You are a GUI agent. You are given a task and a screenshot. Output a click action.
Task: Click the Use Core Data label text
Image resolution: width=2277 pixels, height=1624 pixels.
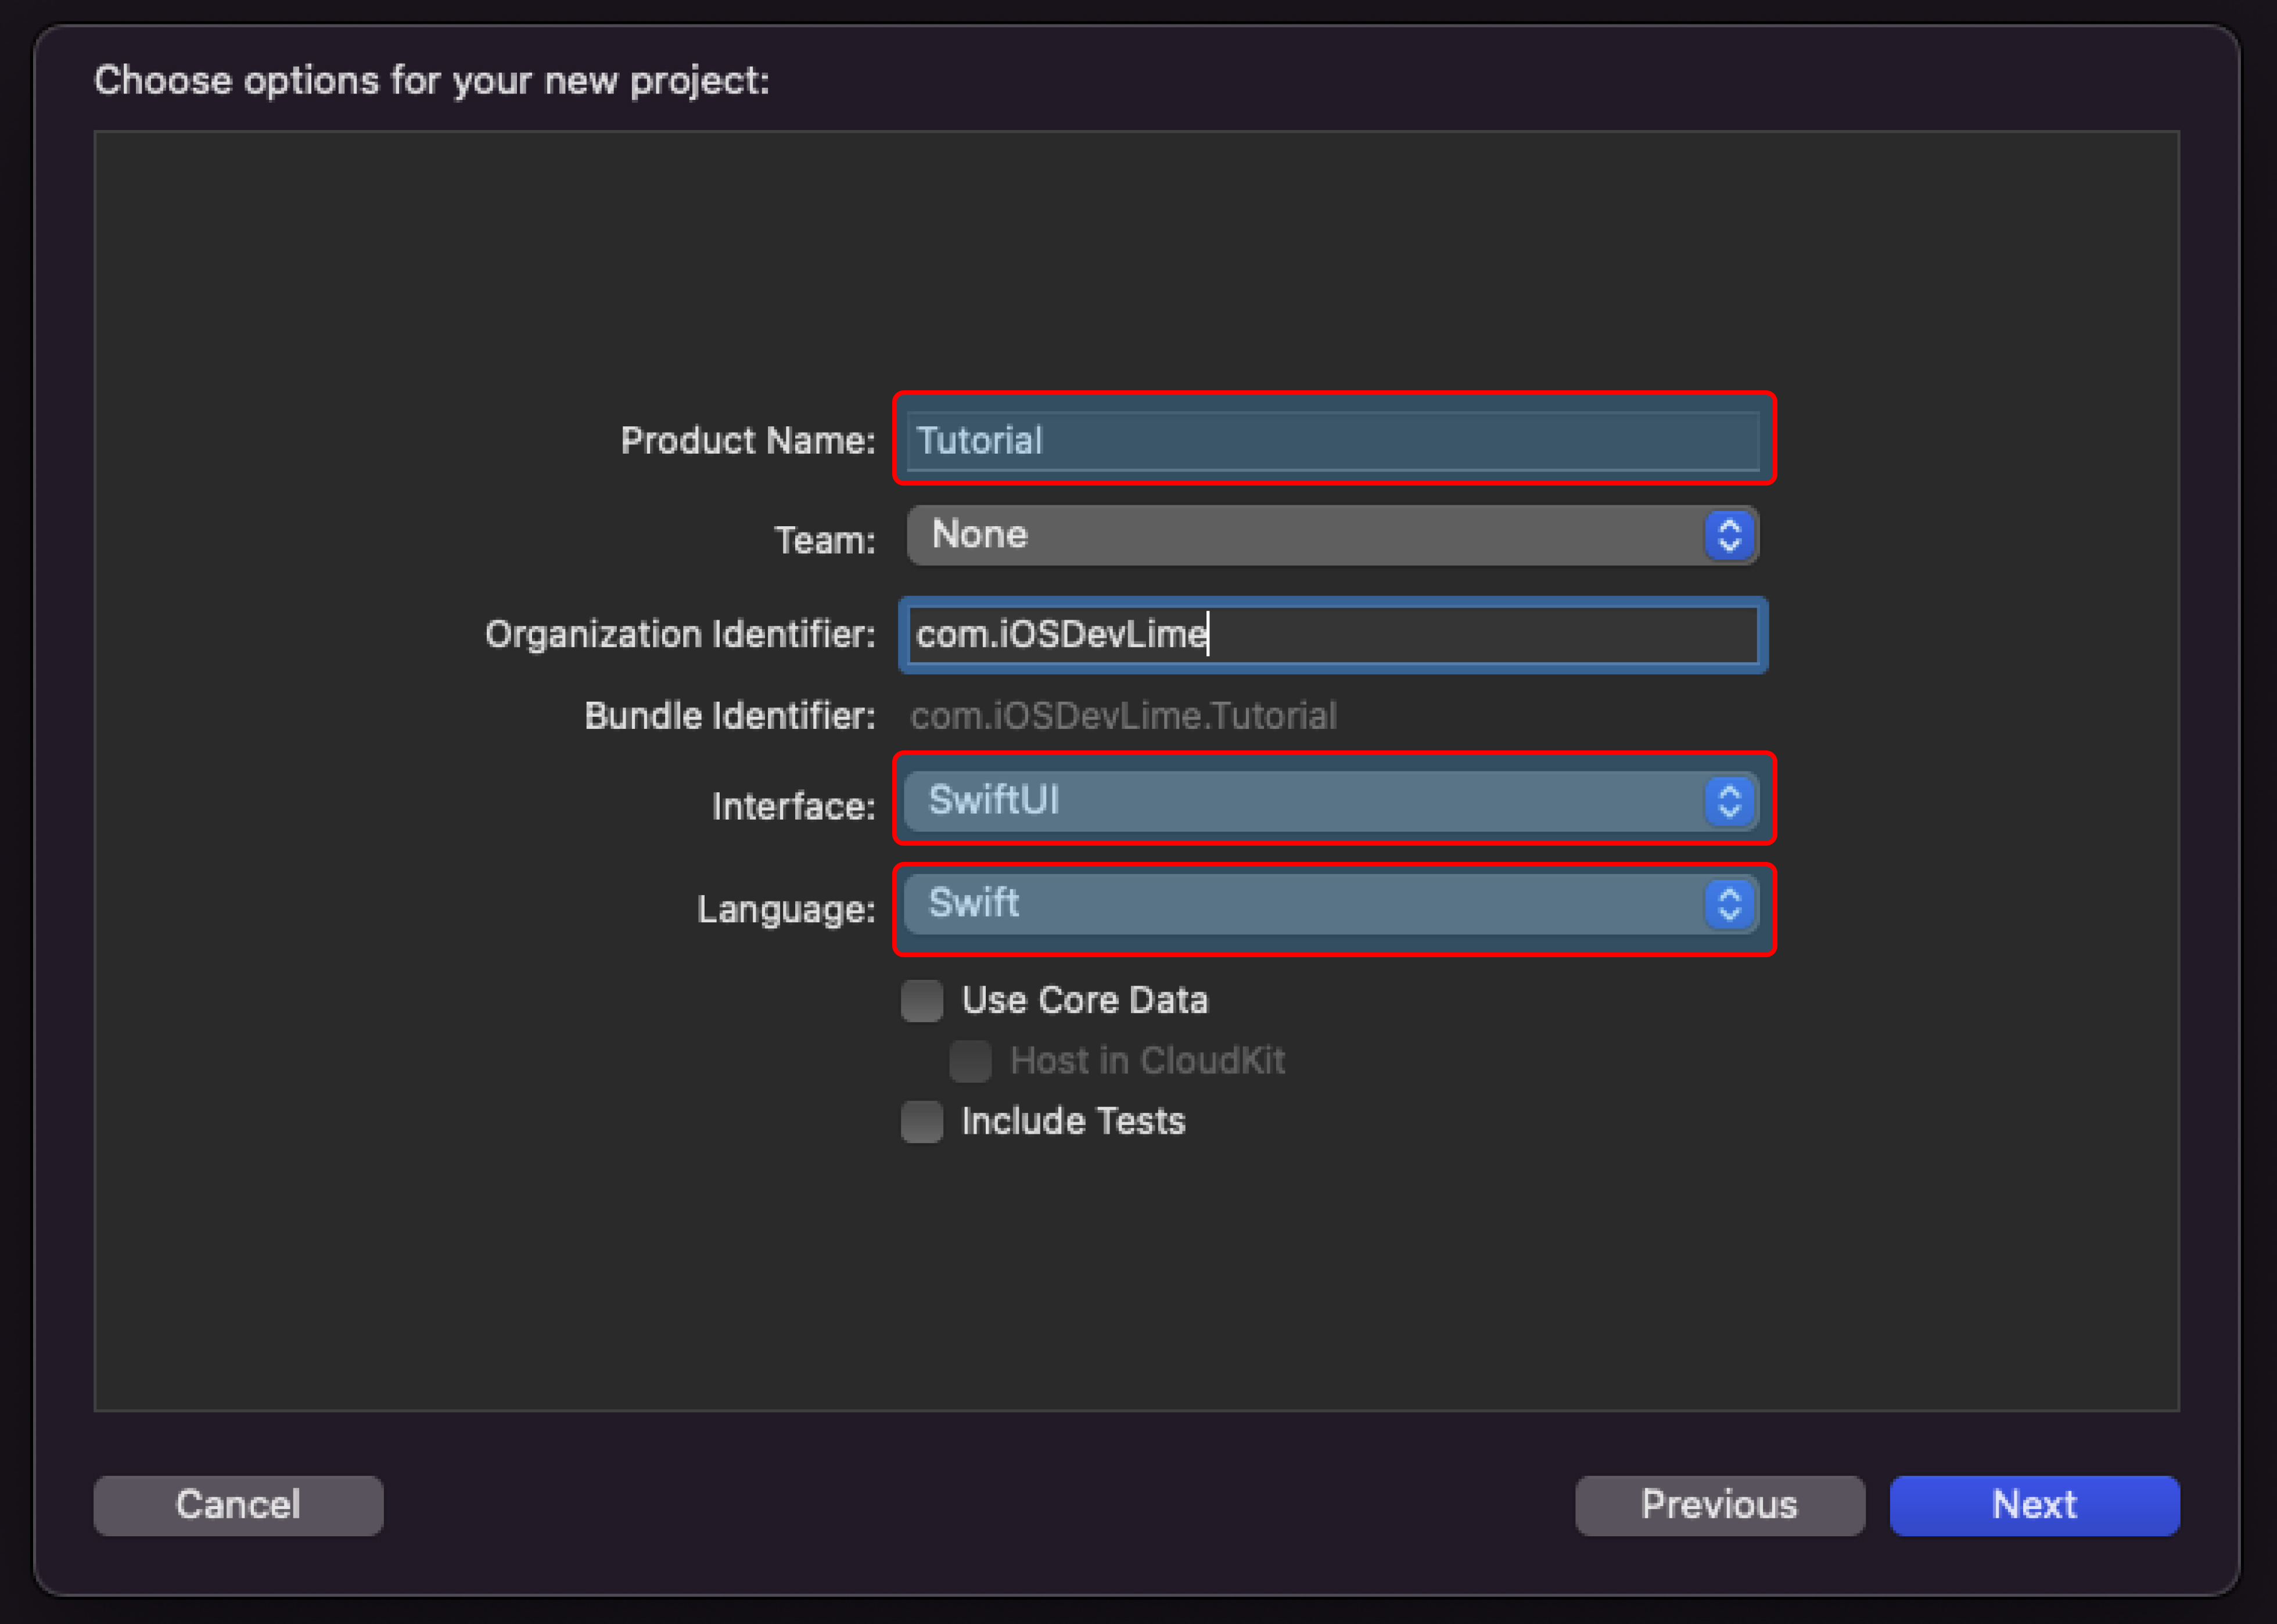(1084, 1001)
